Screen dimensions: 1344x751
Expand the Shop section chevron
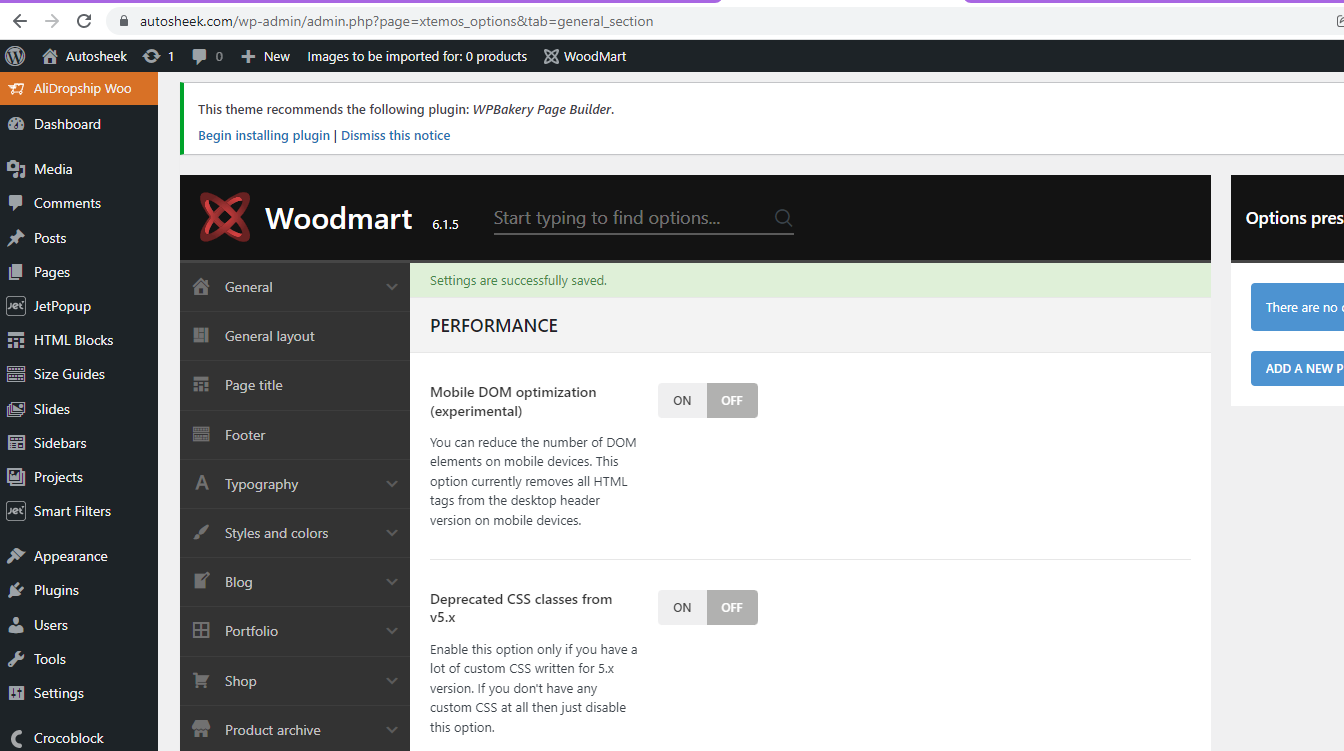[x=392, y=681]
